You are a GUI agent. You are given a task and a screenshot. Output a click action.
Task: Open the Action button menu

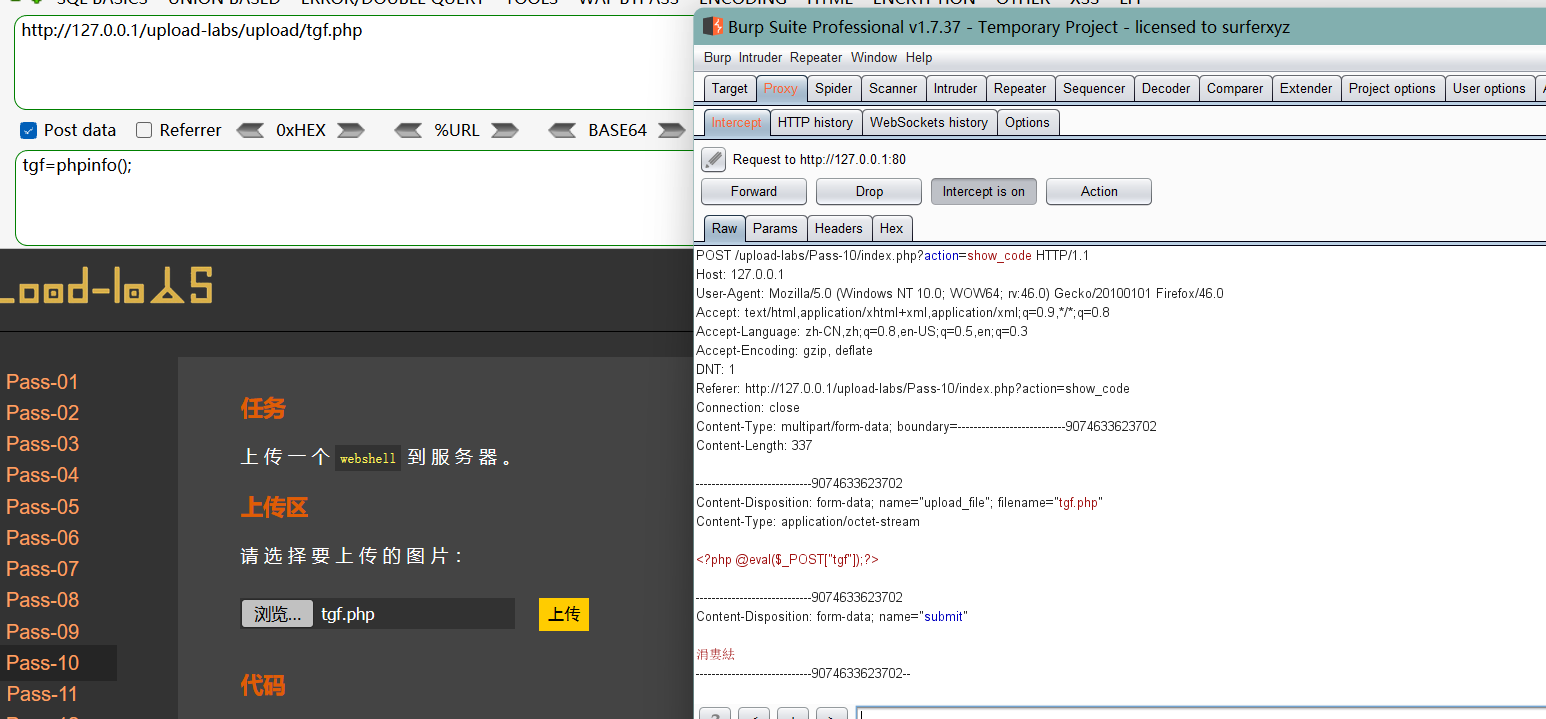click(1099, 191)
